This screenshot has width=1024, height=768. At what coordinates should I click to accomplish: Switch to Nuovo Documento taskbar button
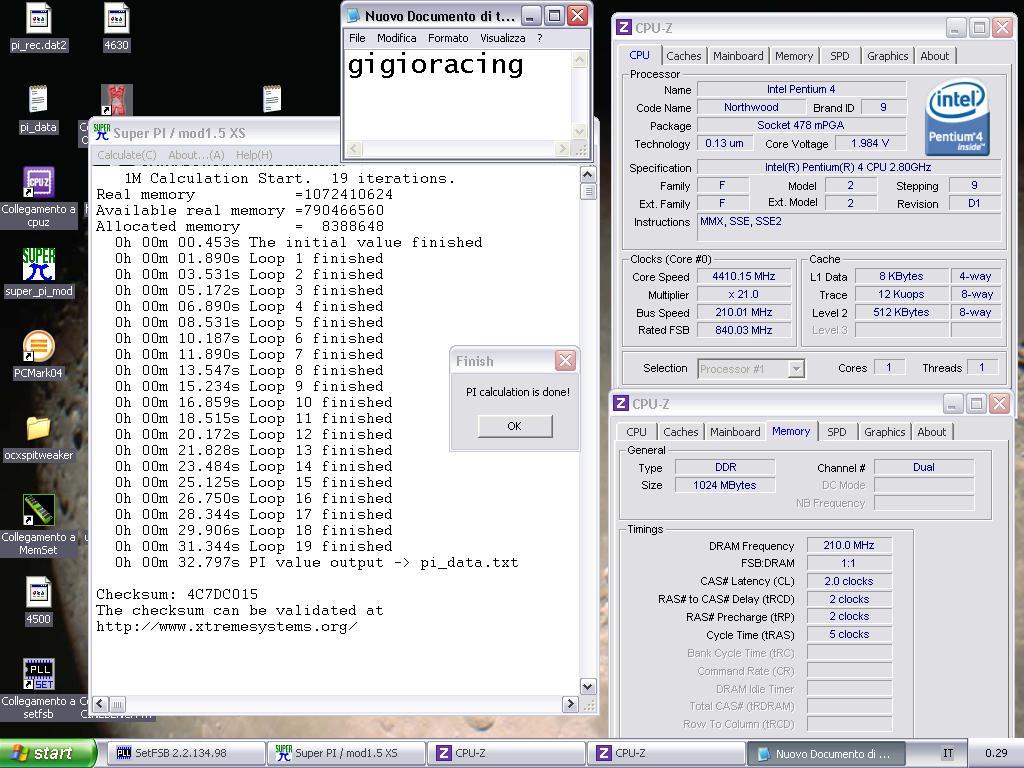[826, 753]
